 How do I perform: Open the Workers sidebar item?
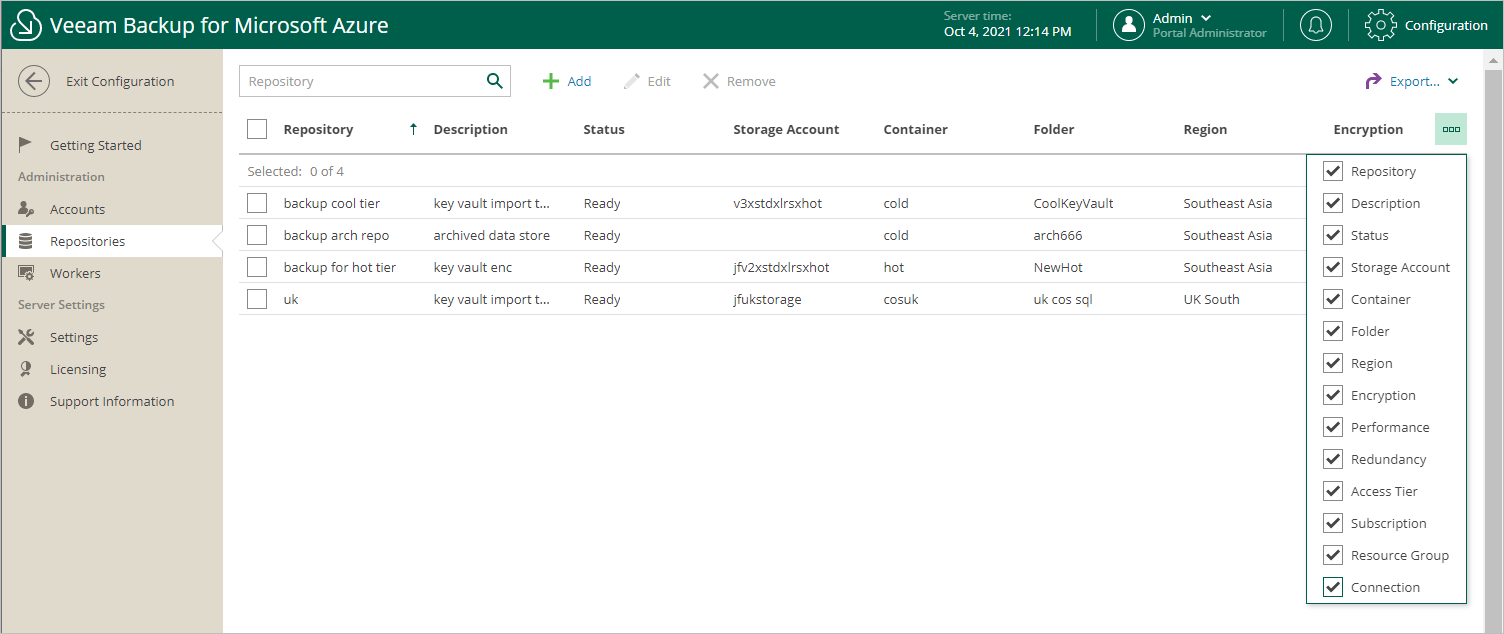point(112,273)
